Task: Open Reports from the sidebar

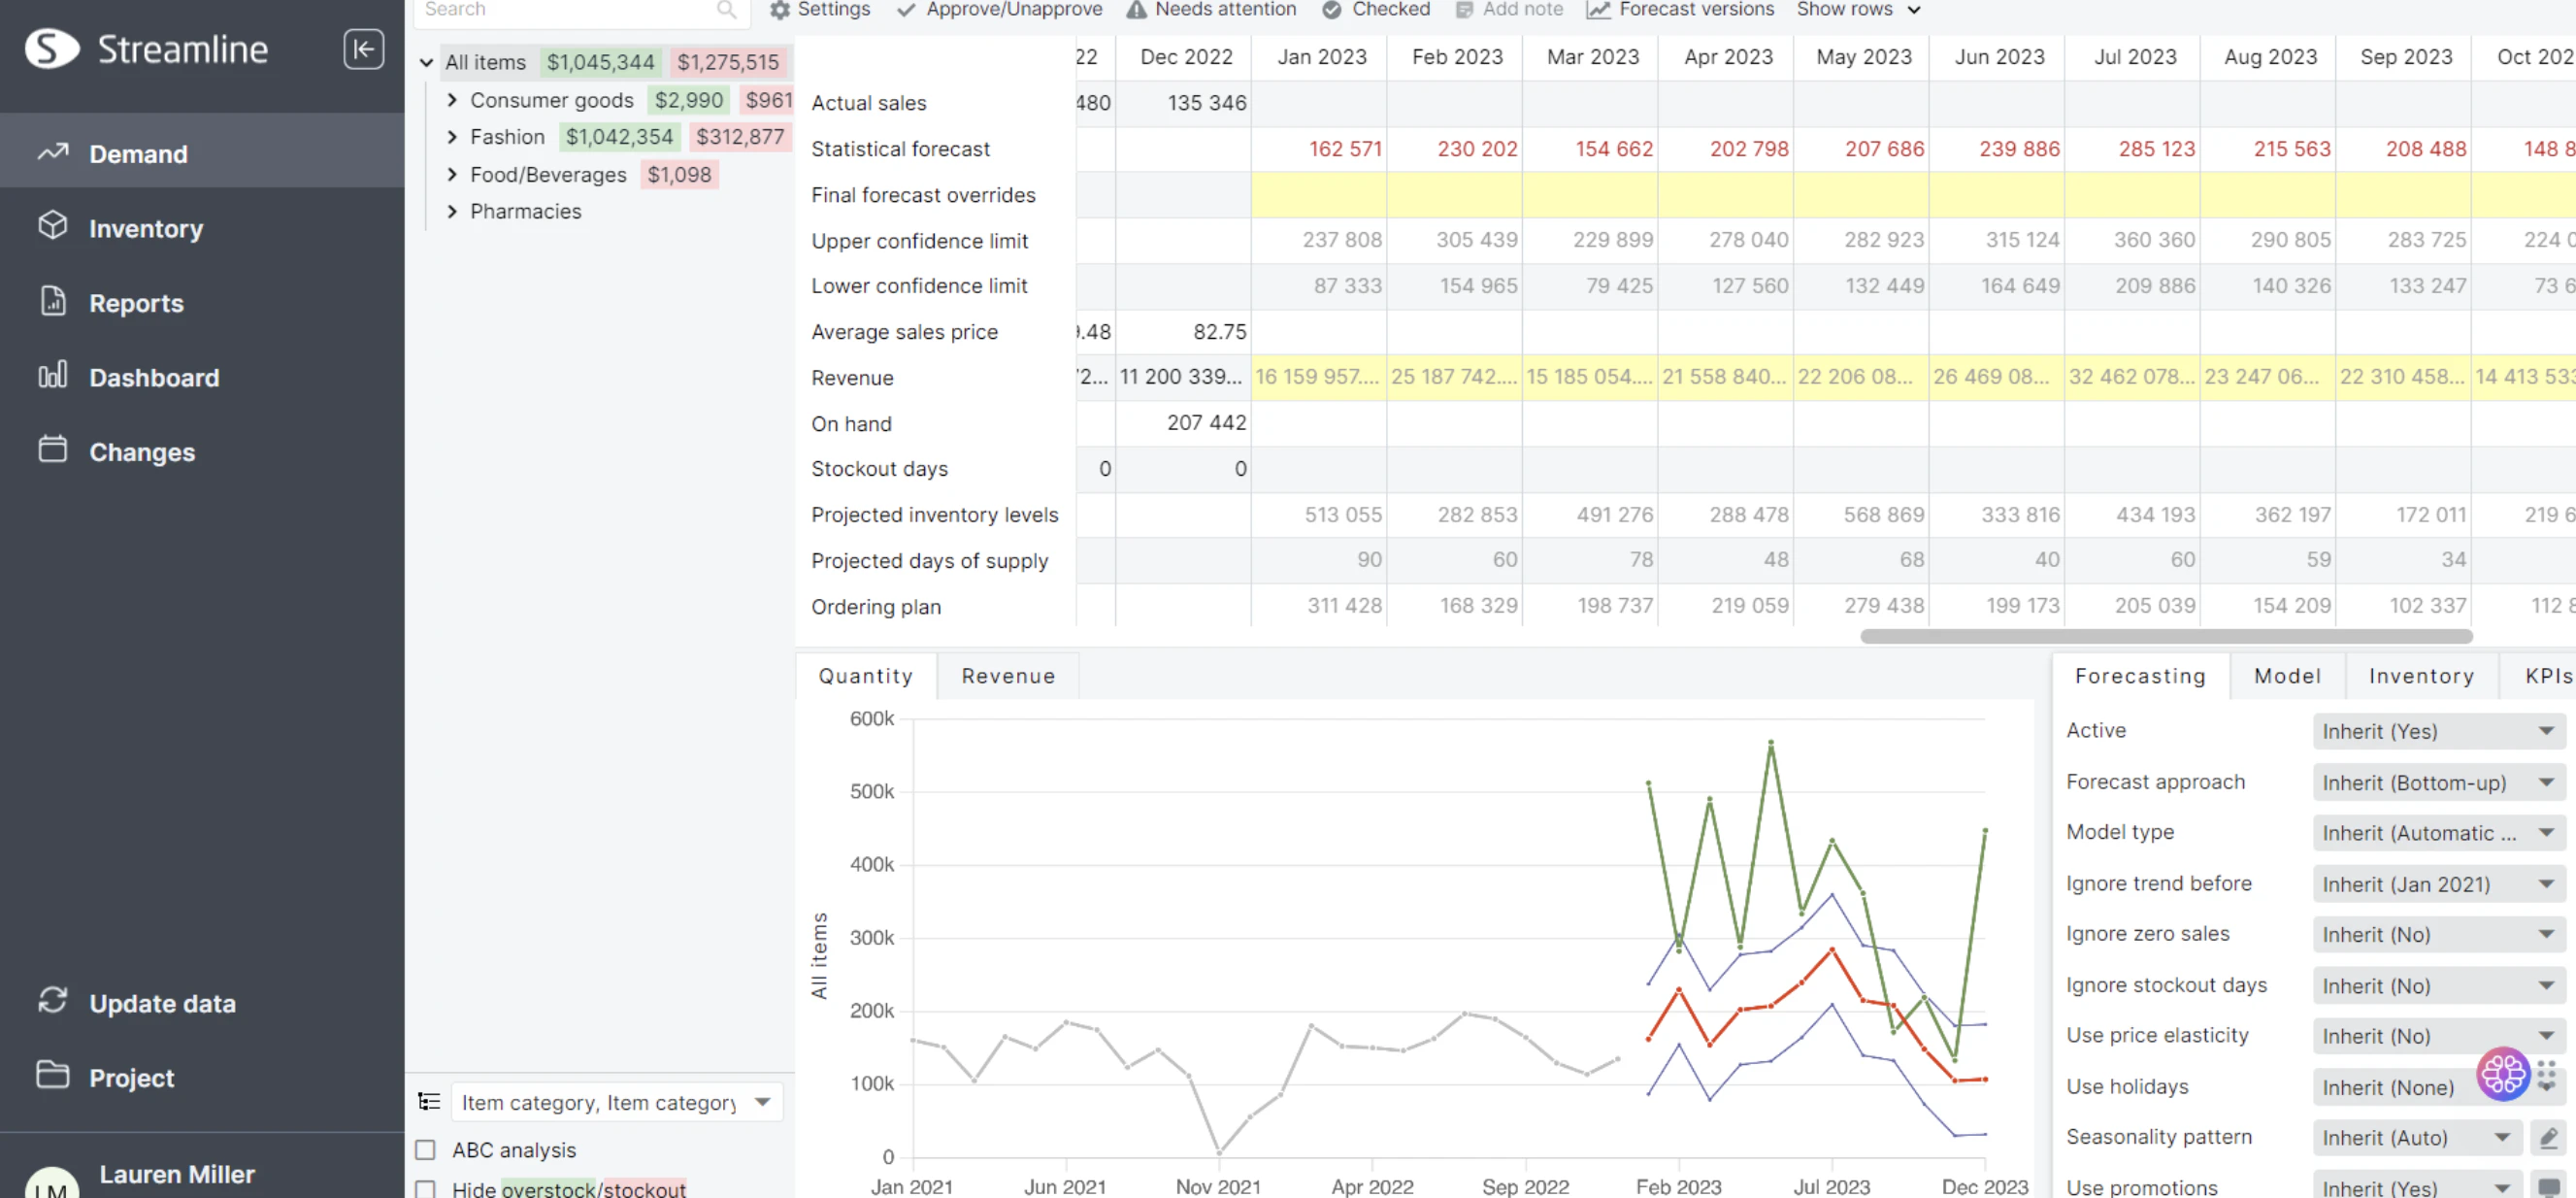Action: [136, 303]
